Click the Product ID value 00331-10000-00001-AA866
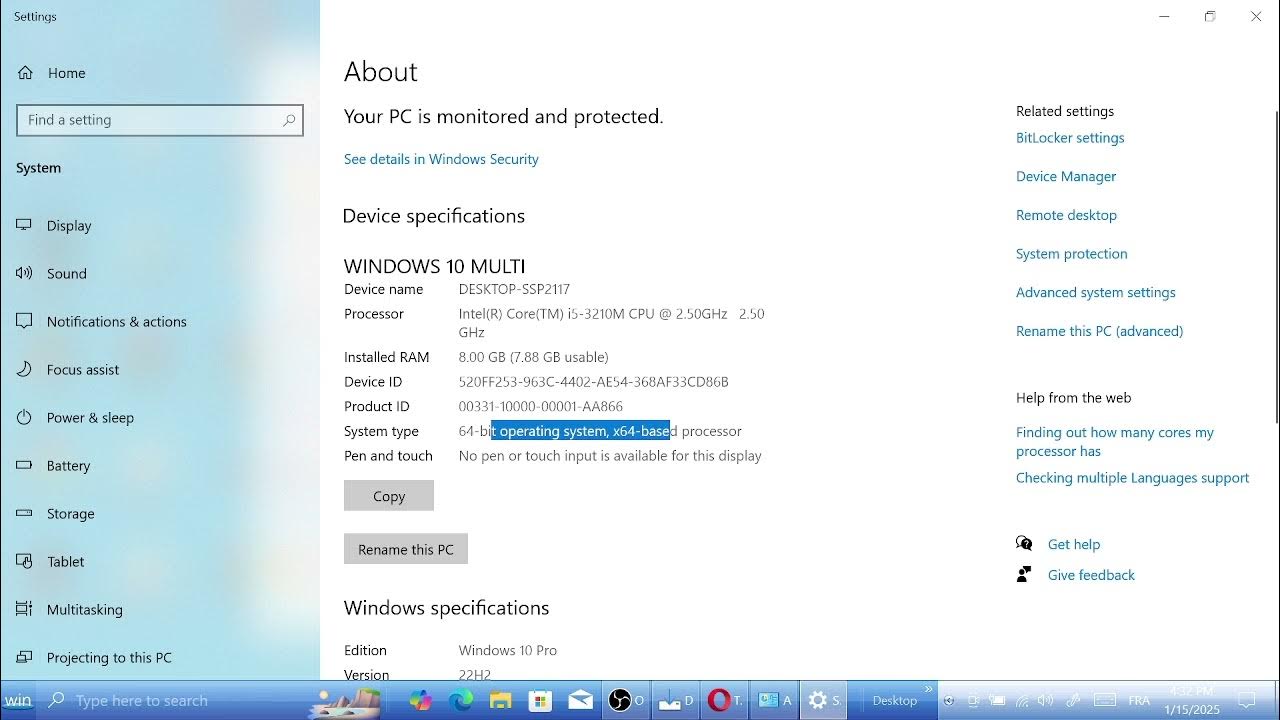 click(541, 407)
